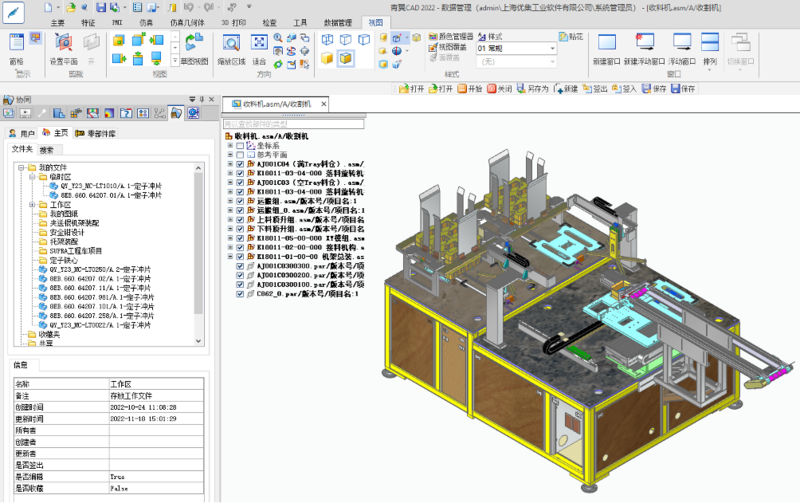
Task: Click 颜色管理器 color manager button
Action: coord(450,36)
